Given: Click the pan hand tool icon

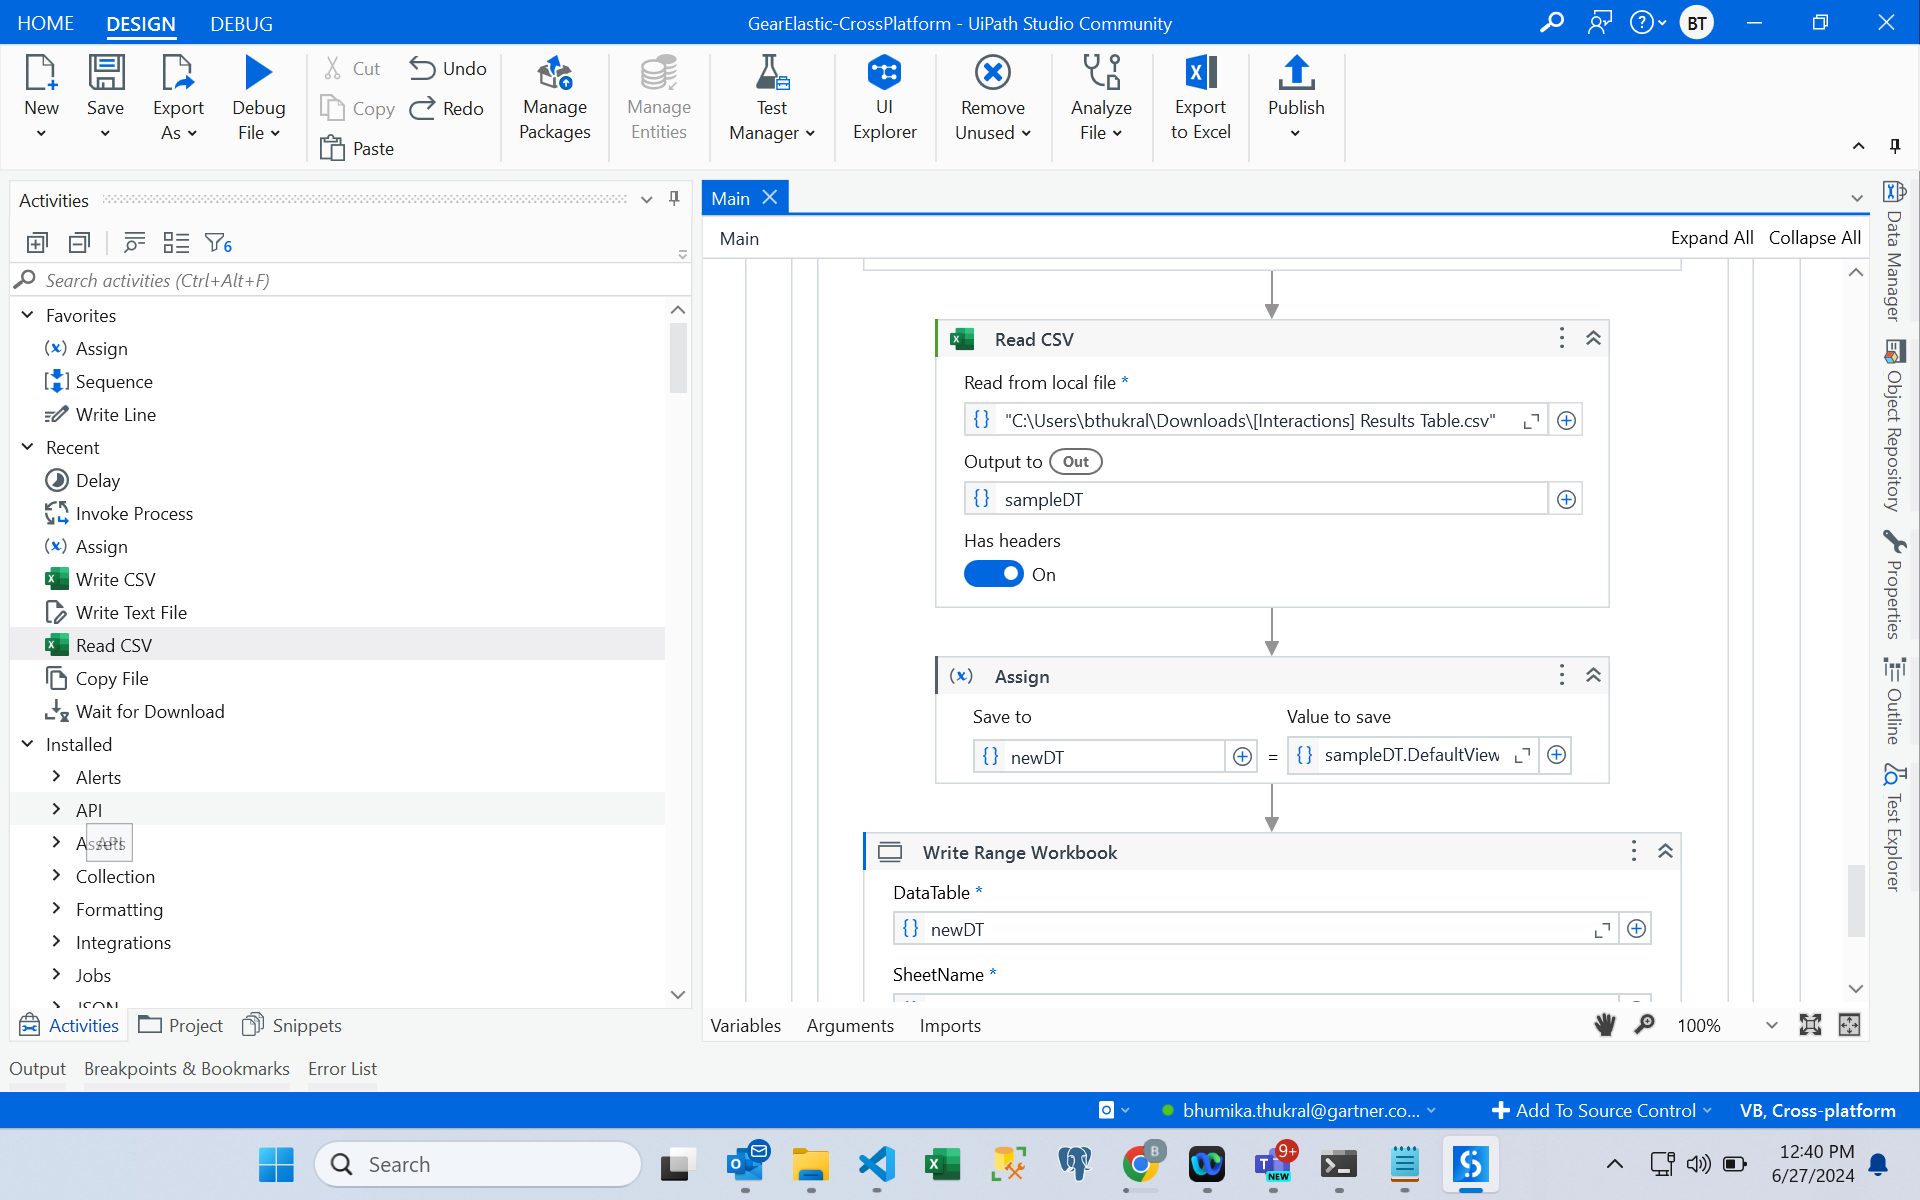Looking at the screenshot, I should pyautogui.click(x=1605, y=1025).
